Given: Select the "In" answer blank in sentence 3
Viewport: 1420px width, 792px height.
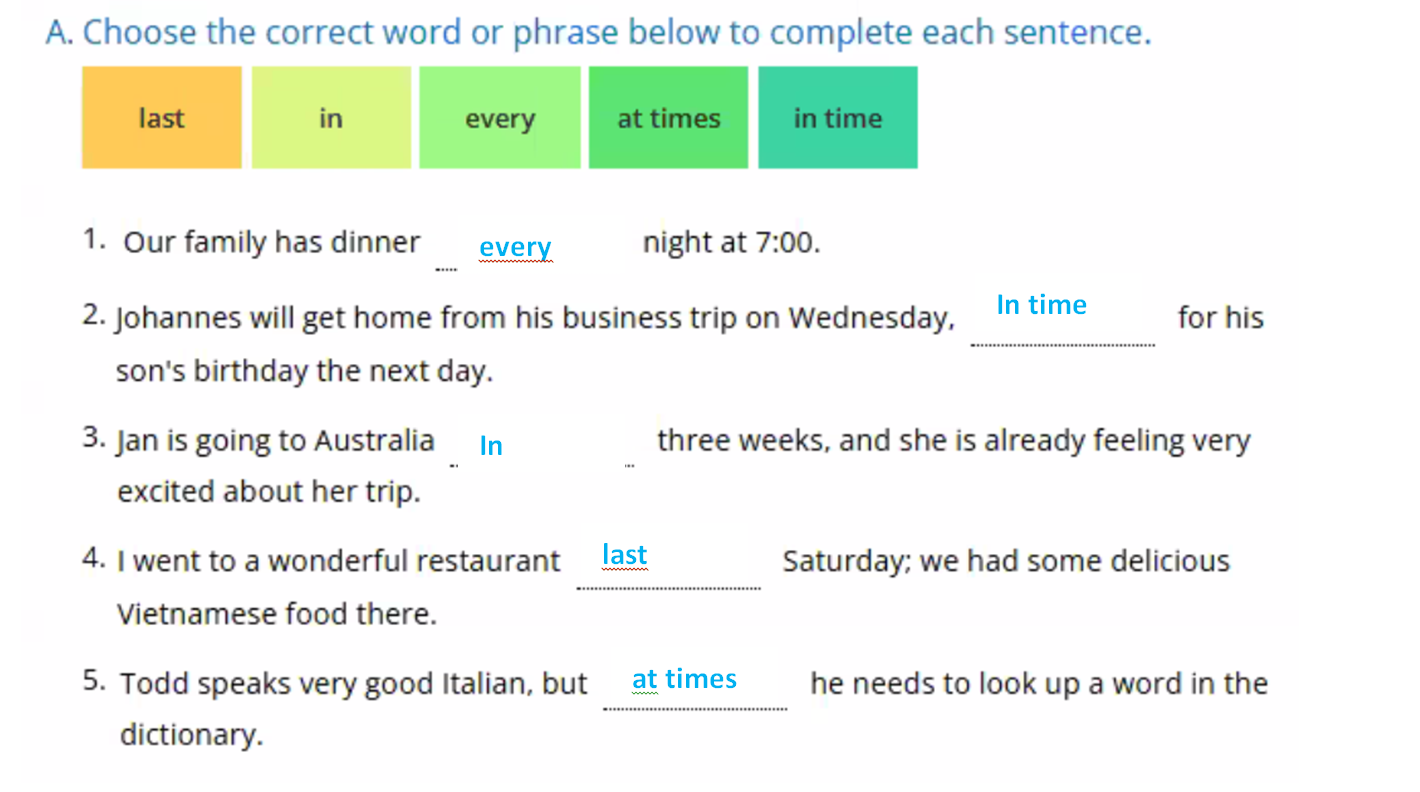Looking at the screenshot, I should point(491,446).
